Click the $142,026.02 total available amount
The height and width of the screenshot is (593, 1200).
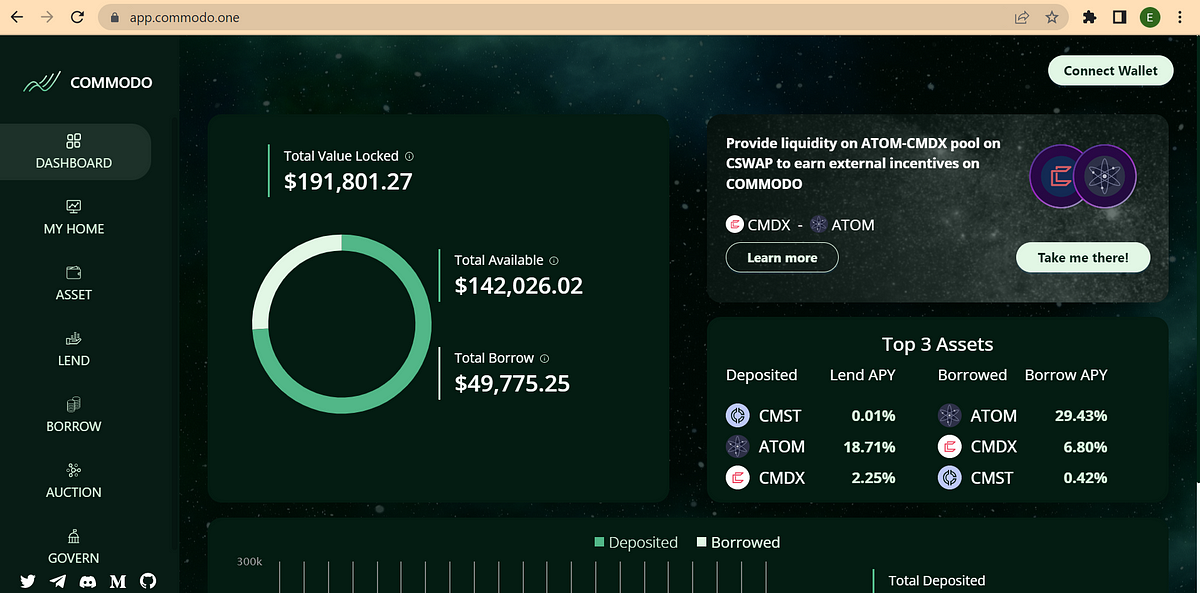[x=518, y=286]
